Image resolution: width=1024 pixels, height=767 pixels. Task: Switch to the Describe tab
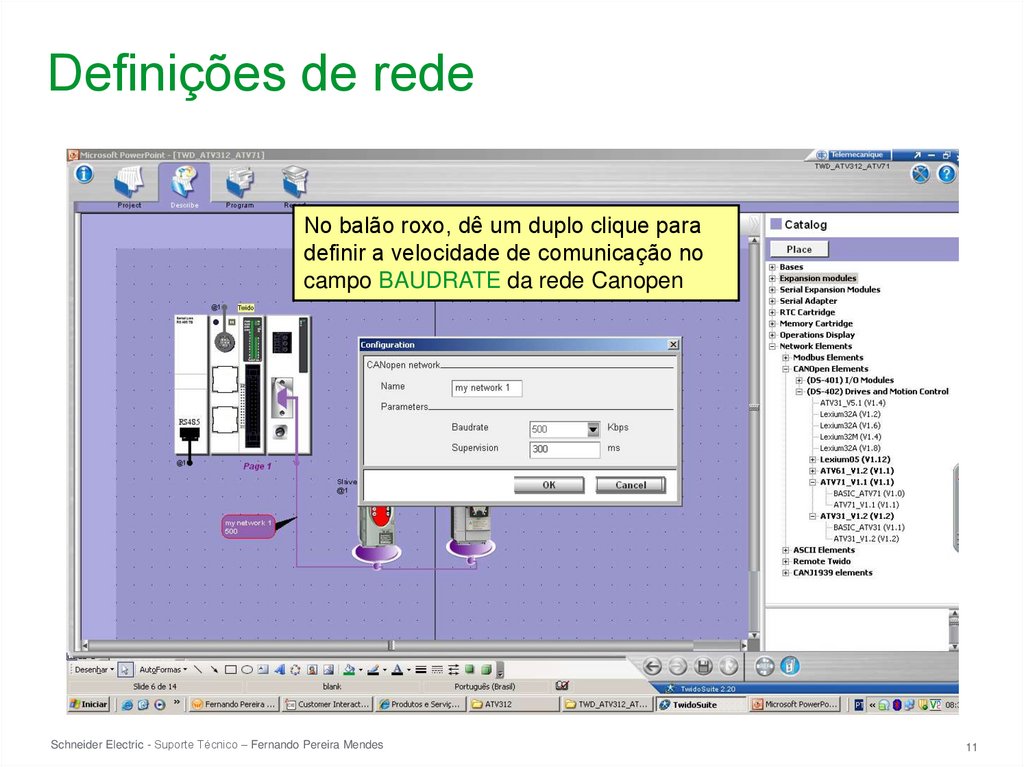[x=184, y=187]
